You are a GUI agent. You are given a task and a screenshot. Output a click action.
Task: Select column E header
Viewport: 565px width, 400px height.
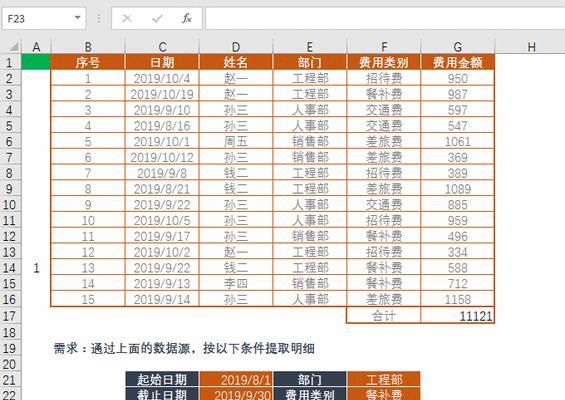(x=310, y=47)
